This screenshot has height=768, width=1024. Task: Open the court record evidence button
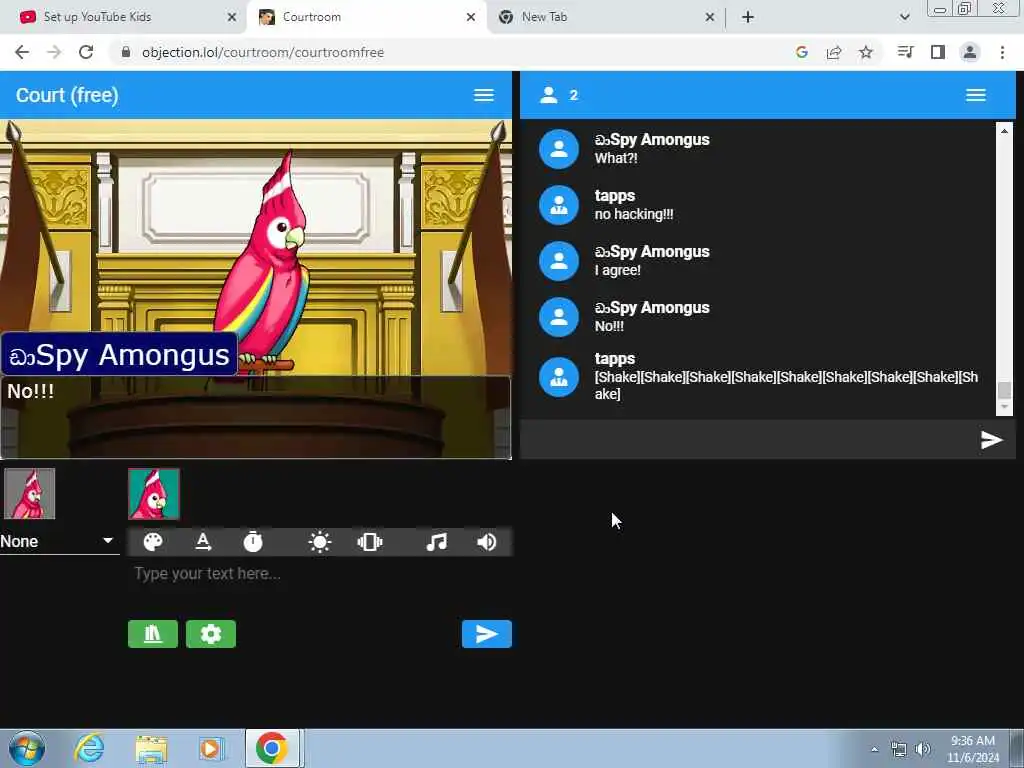pyautogui.click(x=153, y=634)
